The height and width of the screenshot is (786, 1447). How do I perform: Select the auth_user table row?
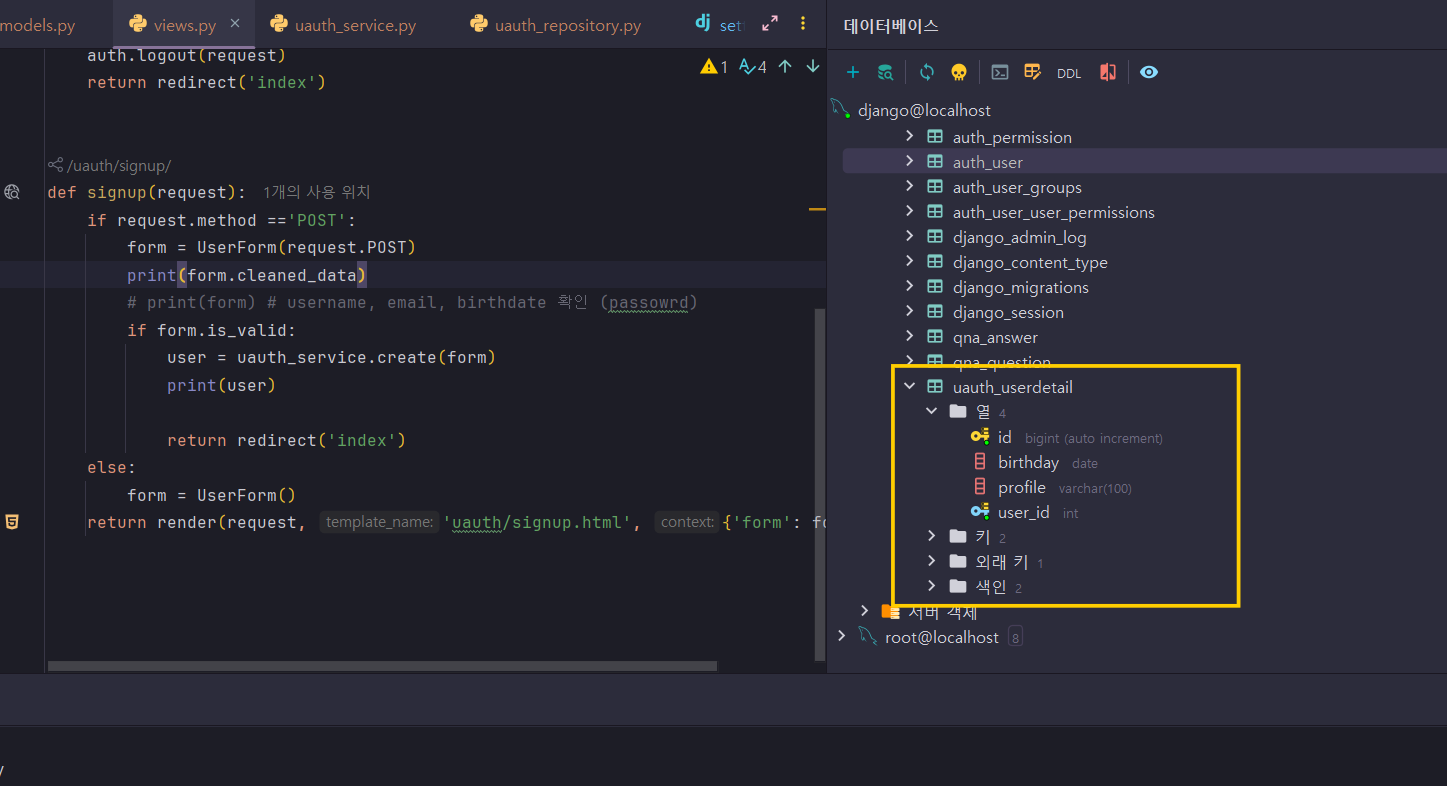click(1144, 162)
